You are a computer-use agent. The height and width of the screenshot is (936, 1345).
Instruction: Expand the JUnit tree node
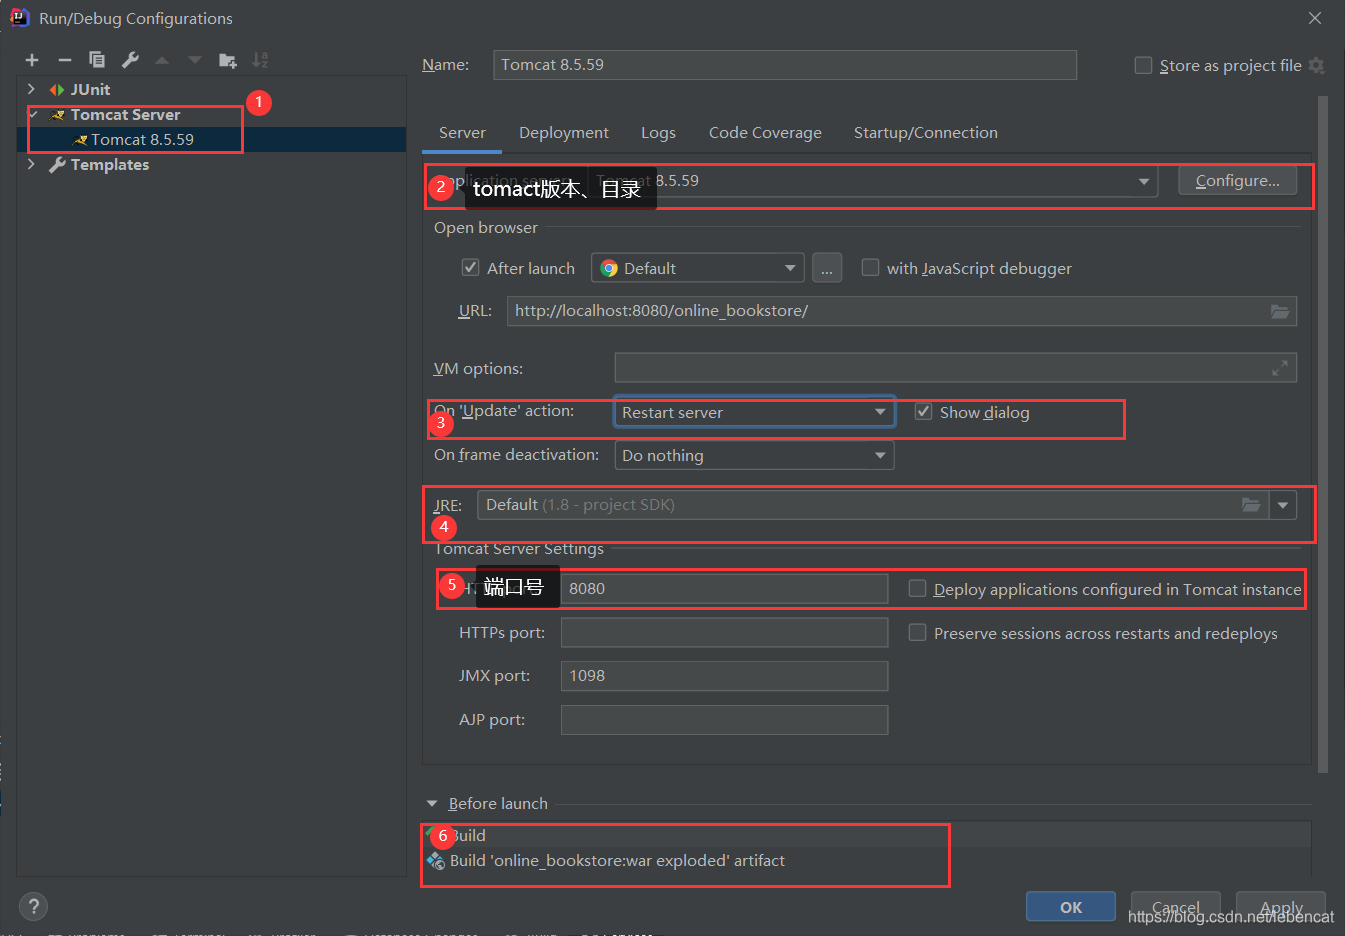pyautogui.click(x=31, y=89)
